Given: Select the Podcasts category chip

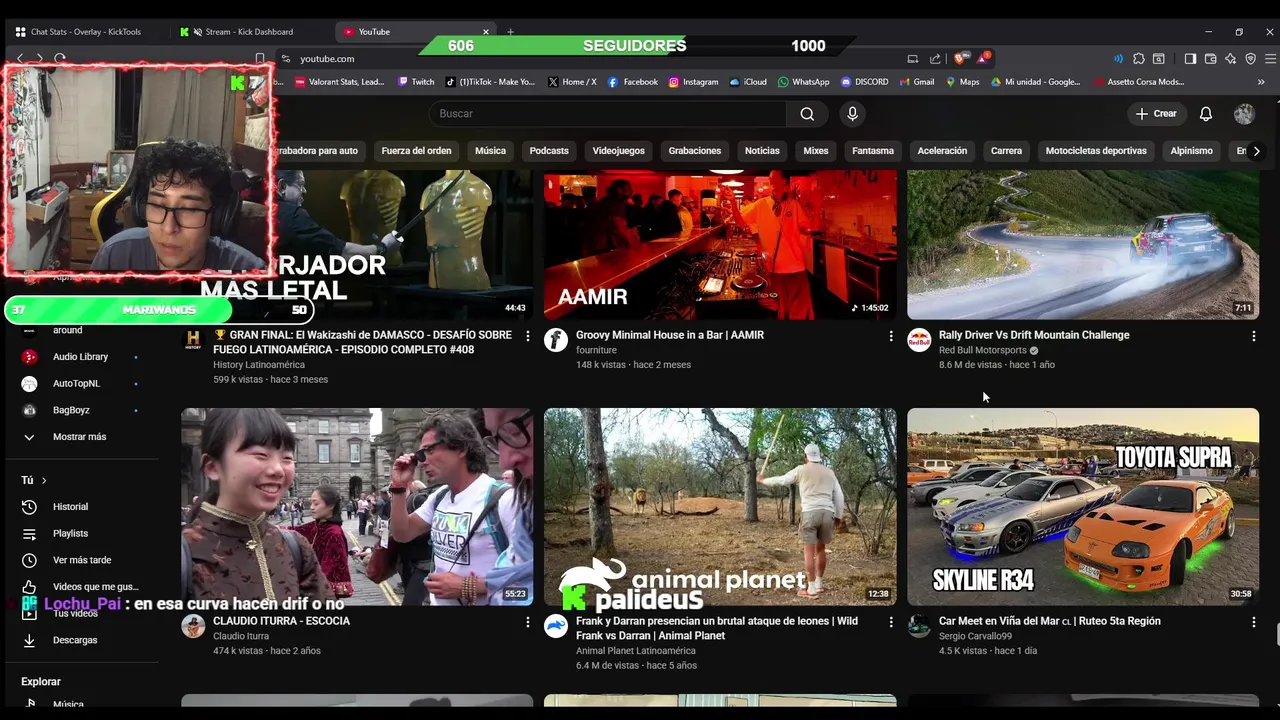Looking at the screenshot, I should point(549,151).
